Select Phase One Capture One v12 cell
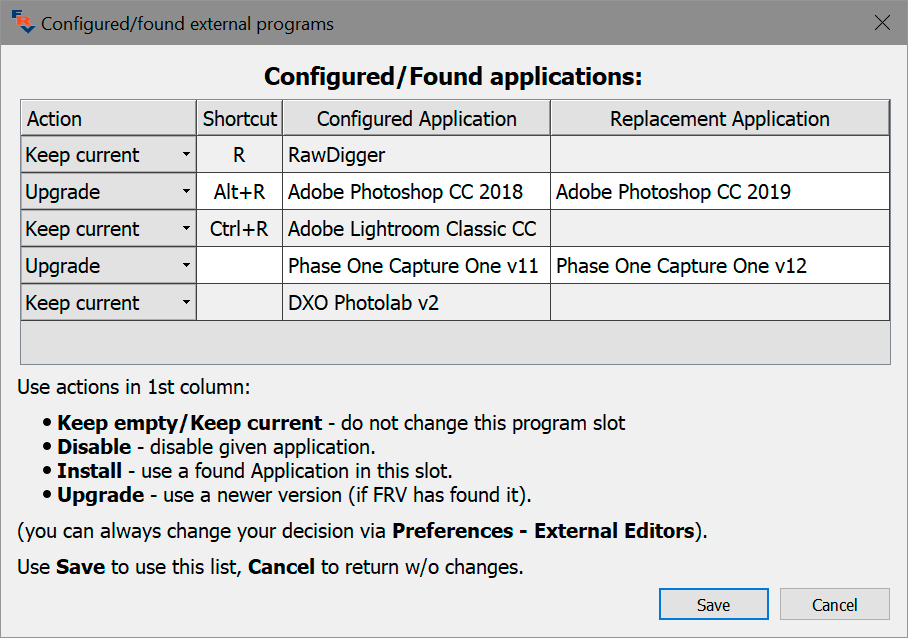The height and width of the screenshot is (638, 908). tap(719, 266)
